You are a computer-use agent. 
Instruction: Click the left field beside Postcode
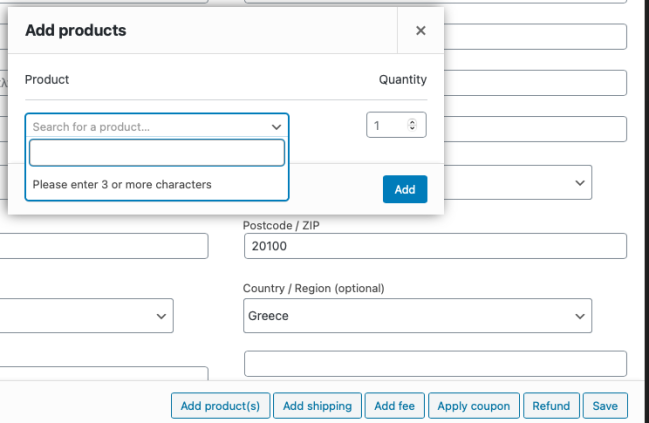[x=100, y=246]
